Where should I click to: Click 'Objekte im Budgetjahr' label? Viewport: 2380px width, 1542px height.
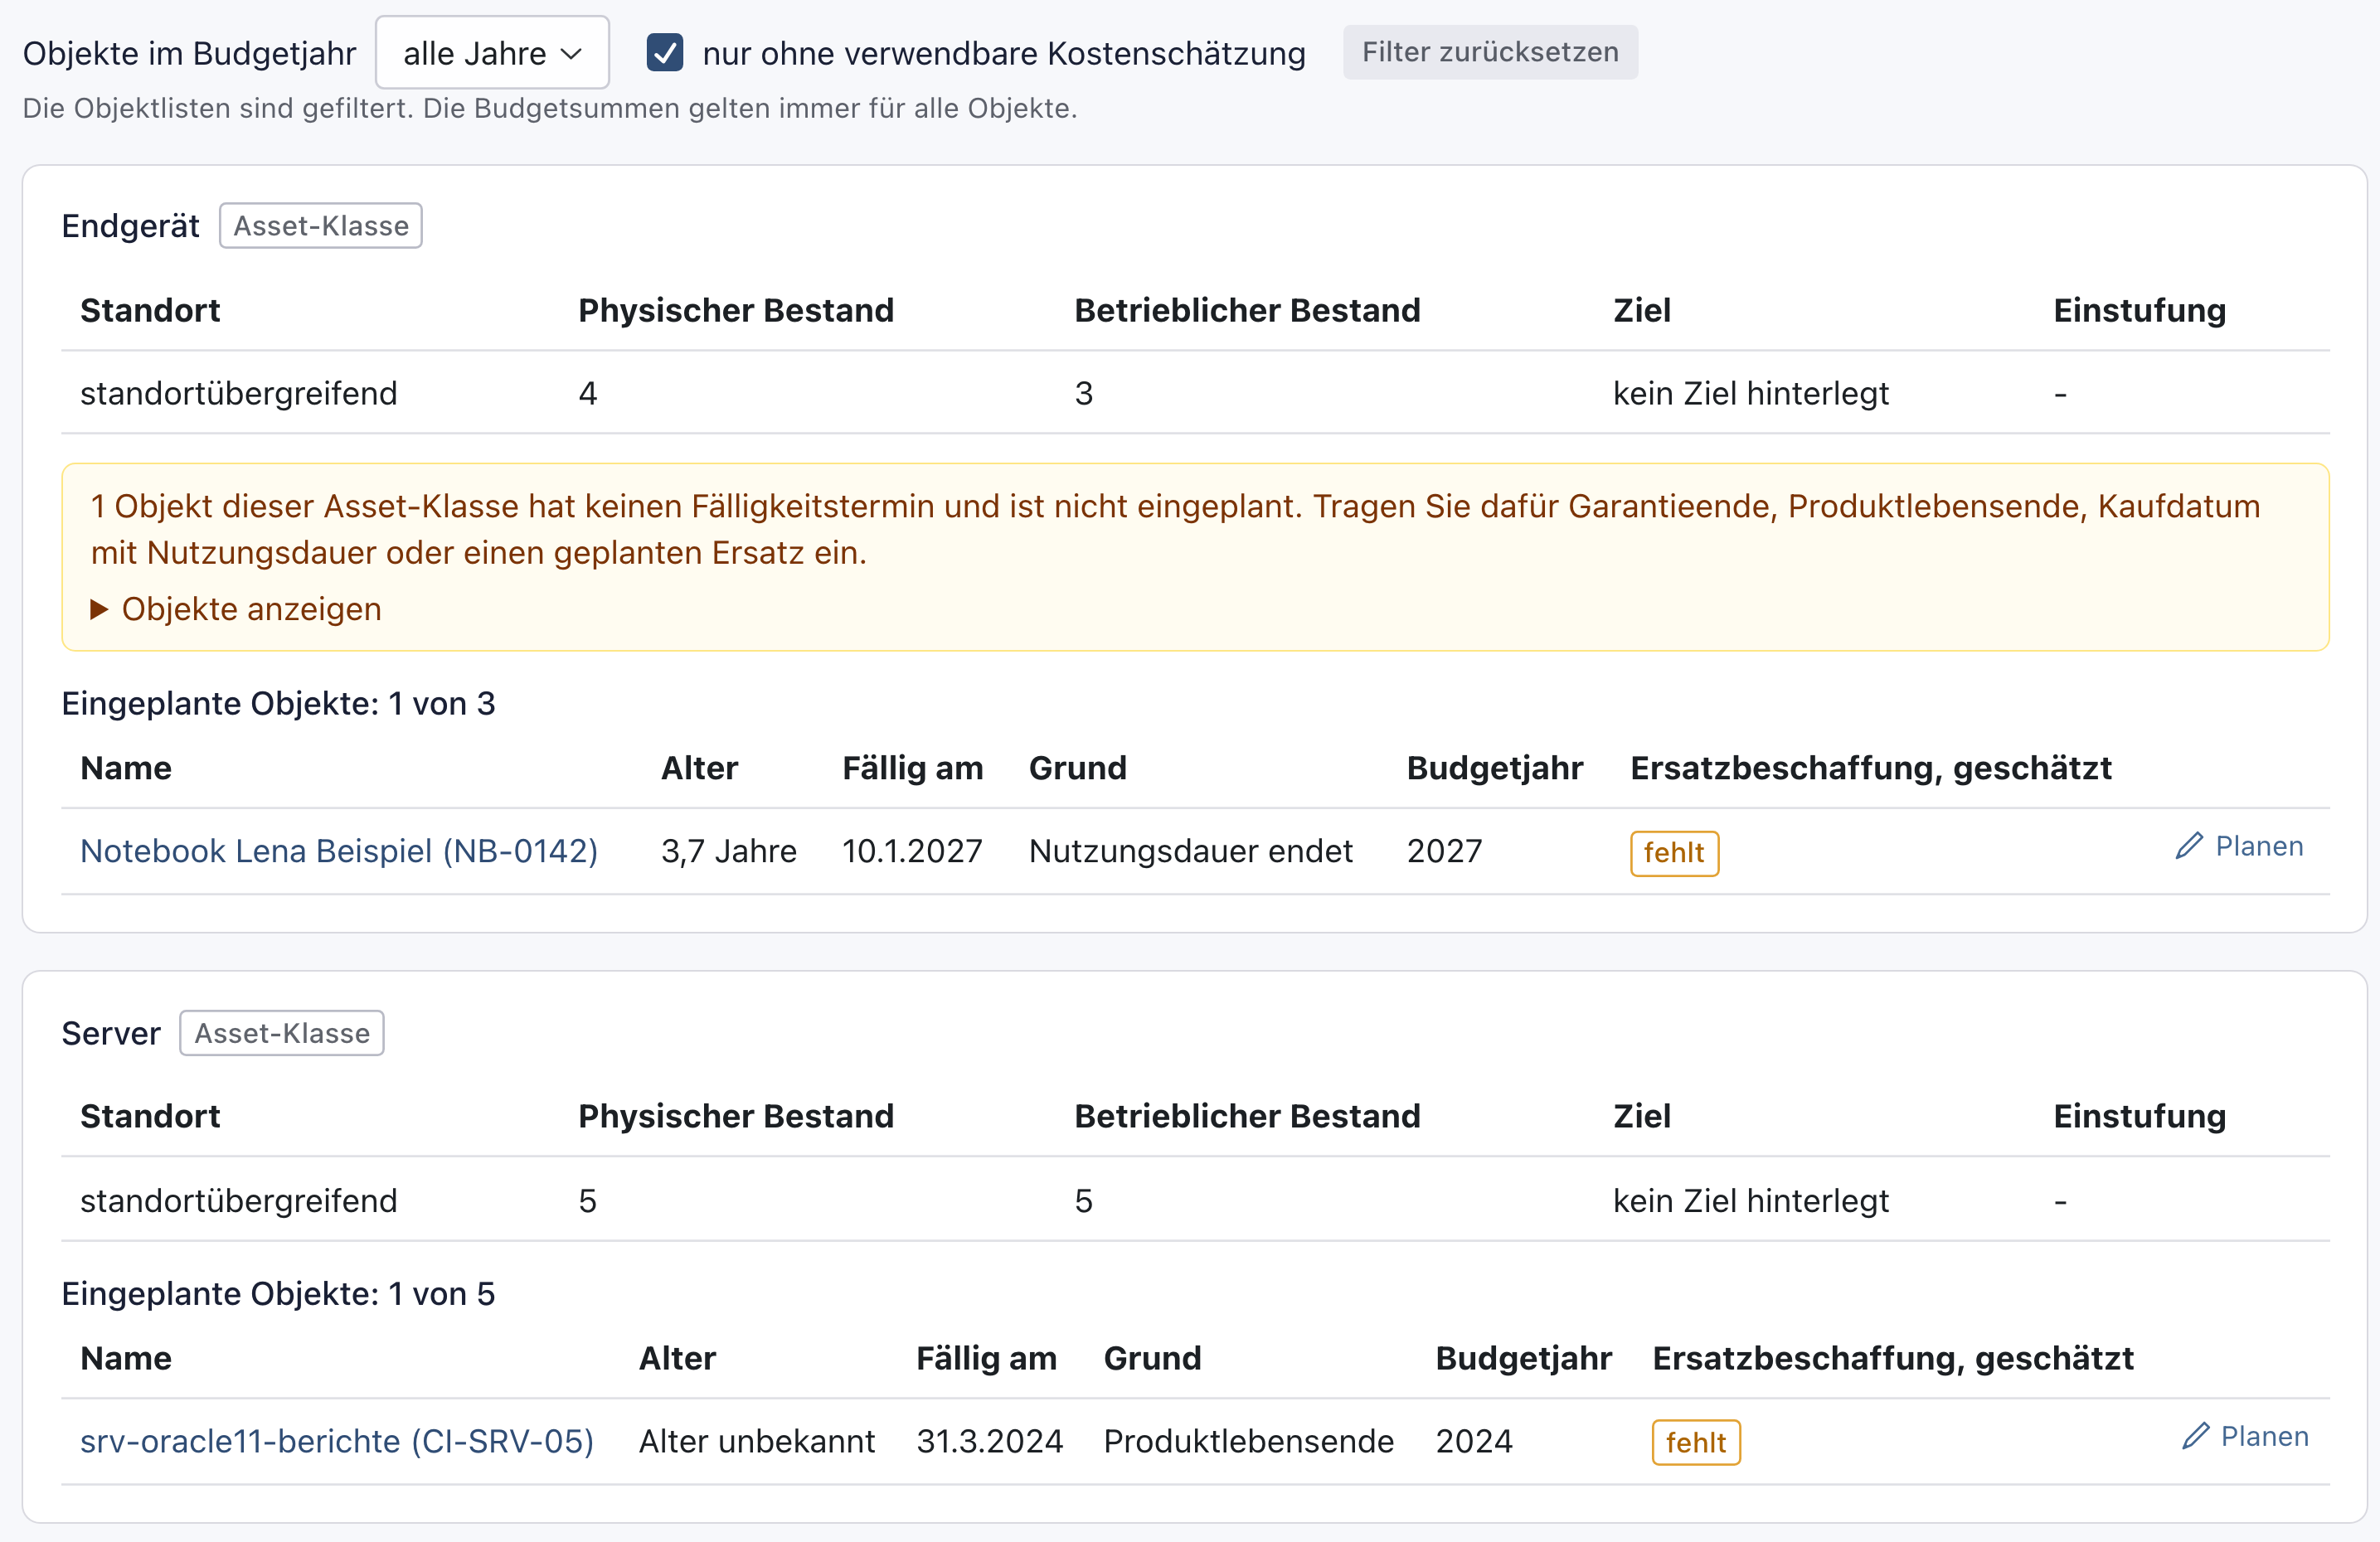pos(190,53)
